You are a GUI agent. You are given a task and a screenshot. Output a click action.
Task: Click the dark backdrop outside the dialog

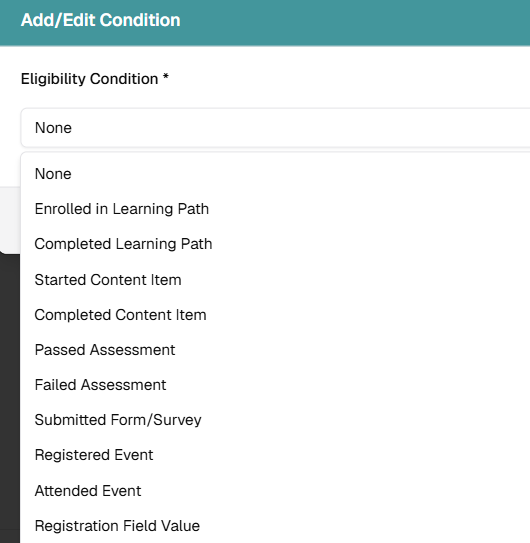(10, 398)
